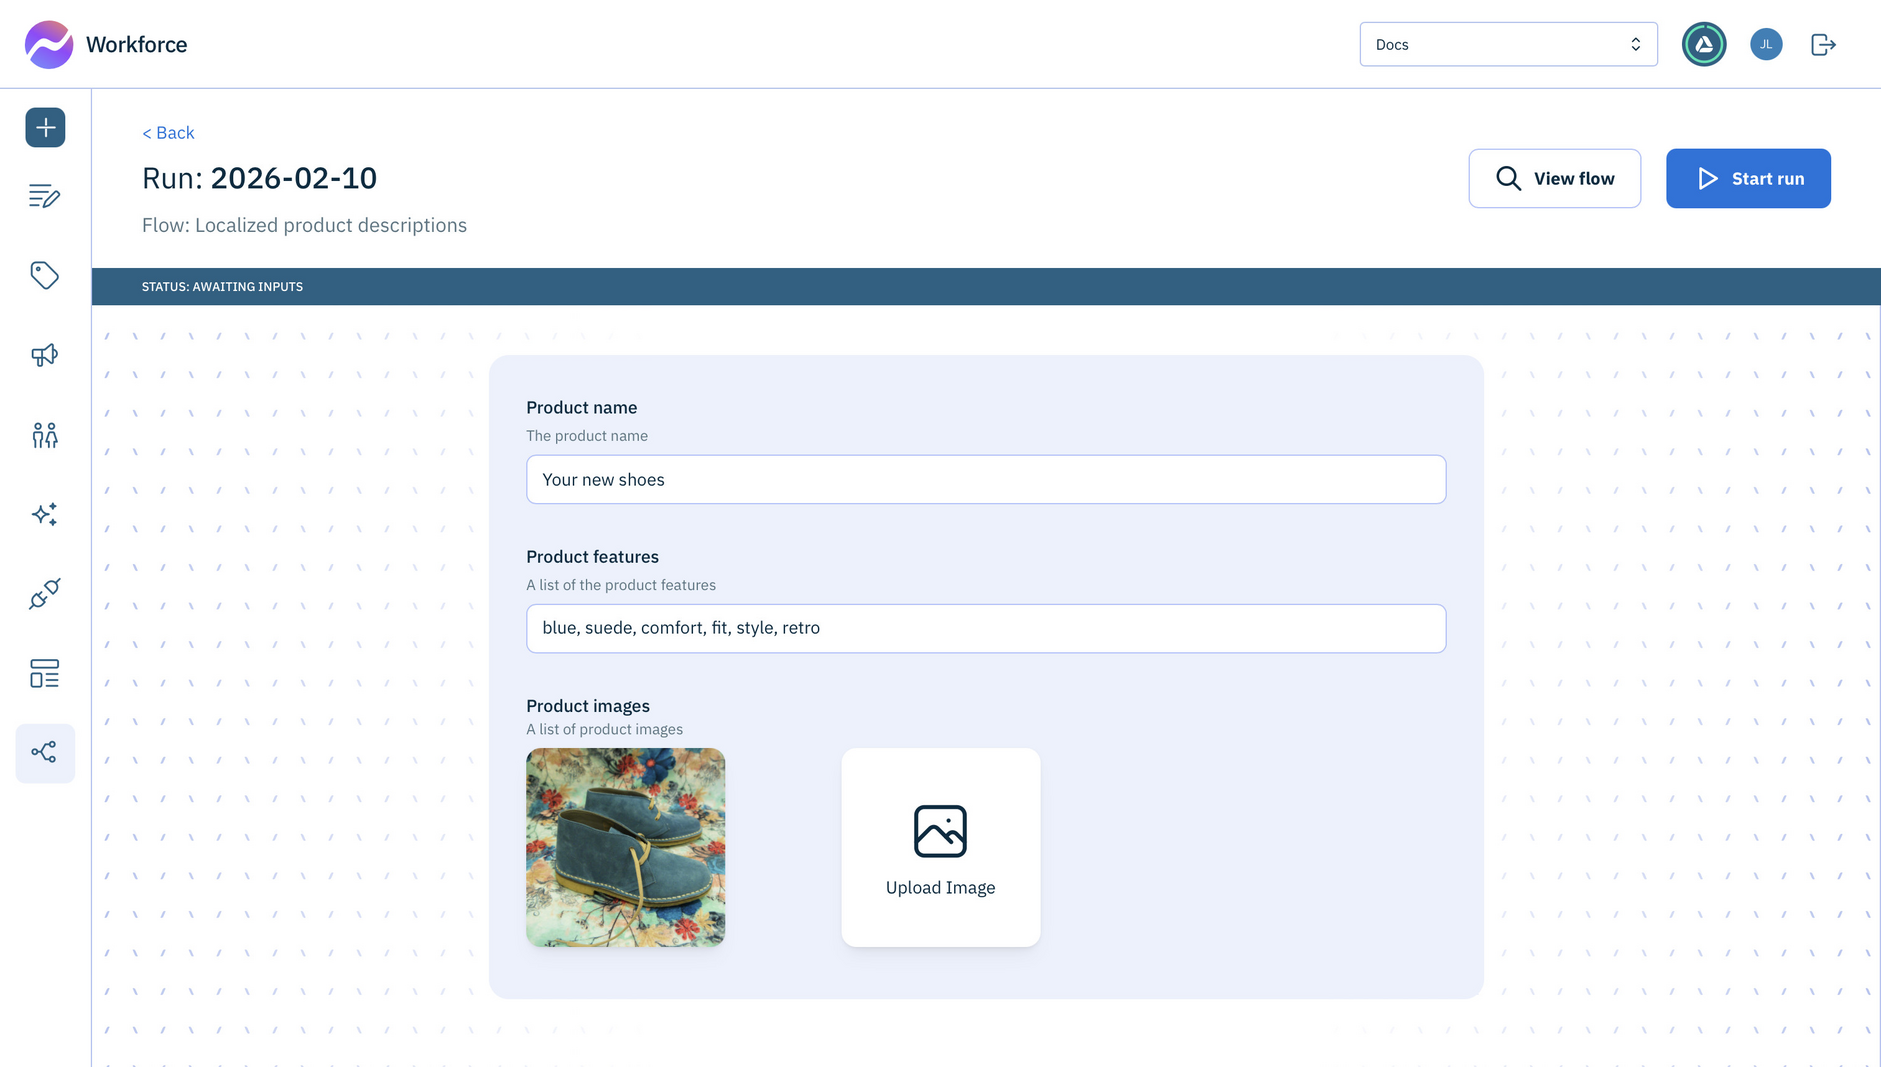
Task: Sign out using the logout icon
Action: click(1823, 44)
